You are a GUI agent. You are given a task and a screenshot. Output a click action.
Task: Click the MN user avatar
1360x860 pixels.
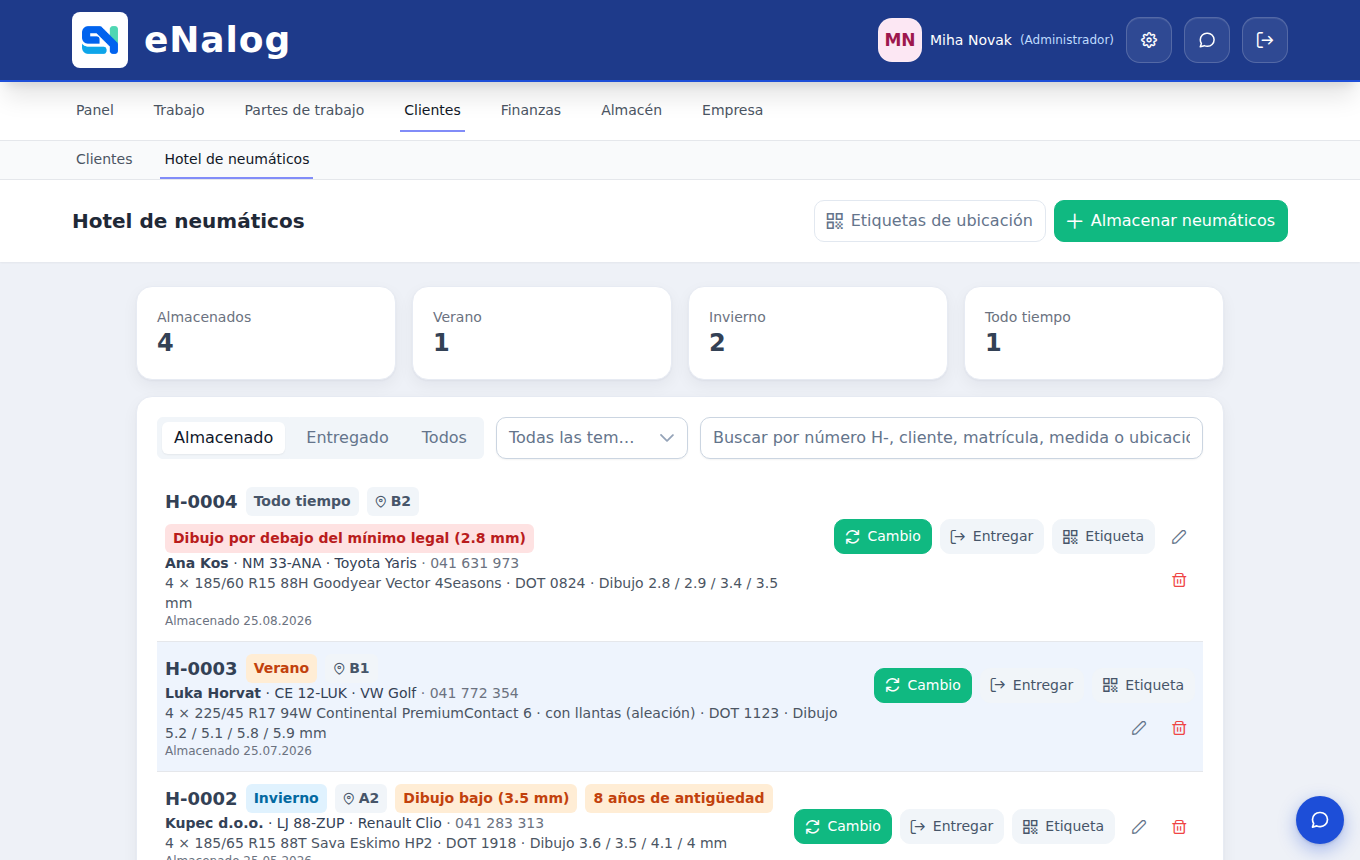coord(900,40)
